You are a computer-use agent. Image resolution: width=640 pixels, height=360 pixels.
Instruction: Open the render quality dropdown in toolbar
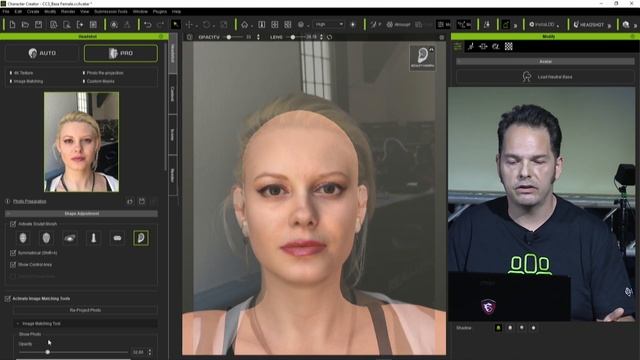coord(329,25)
